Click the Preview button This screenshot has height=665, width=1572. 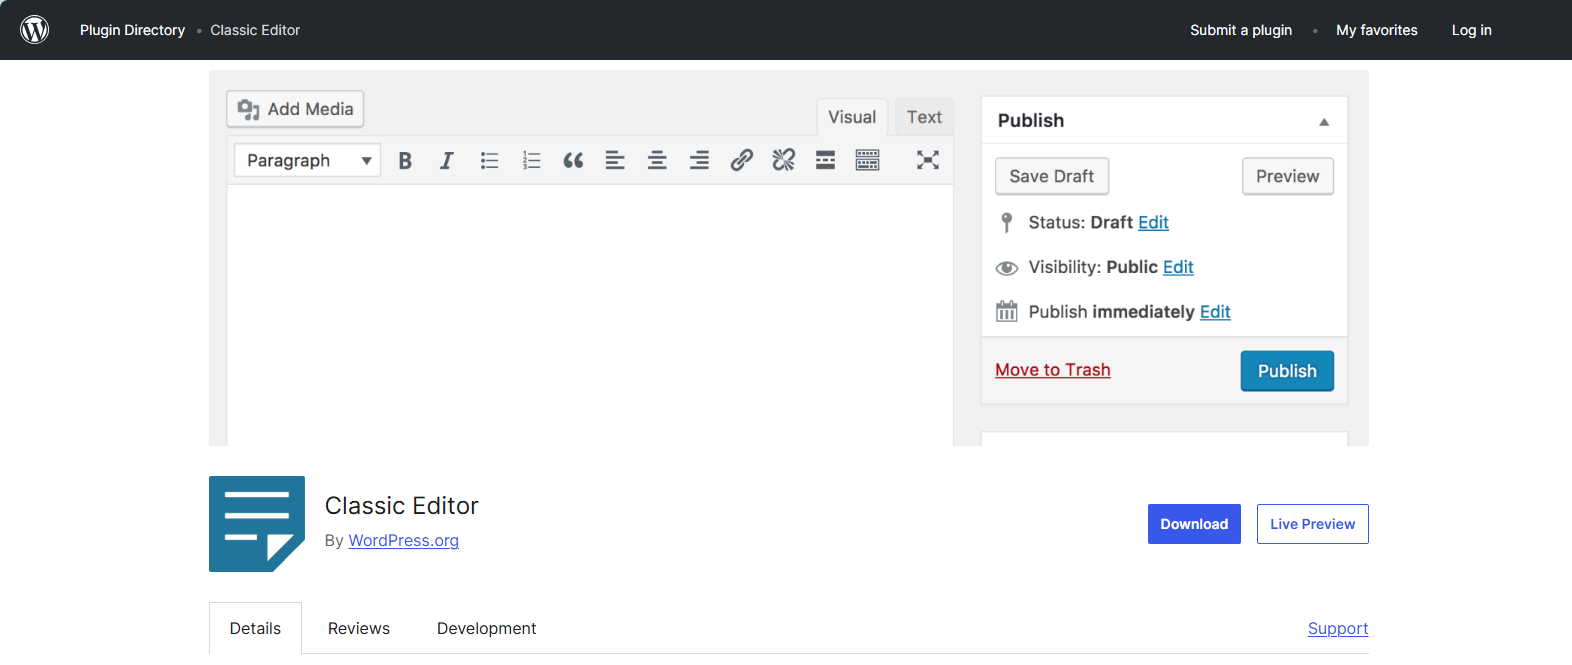pos(1288,176)
